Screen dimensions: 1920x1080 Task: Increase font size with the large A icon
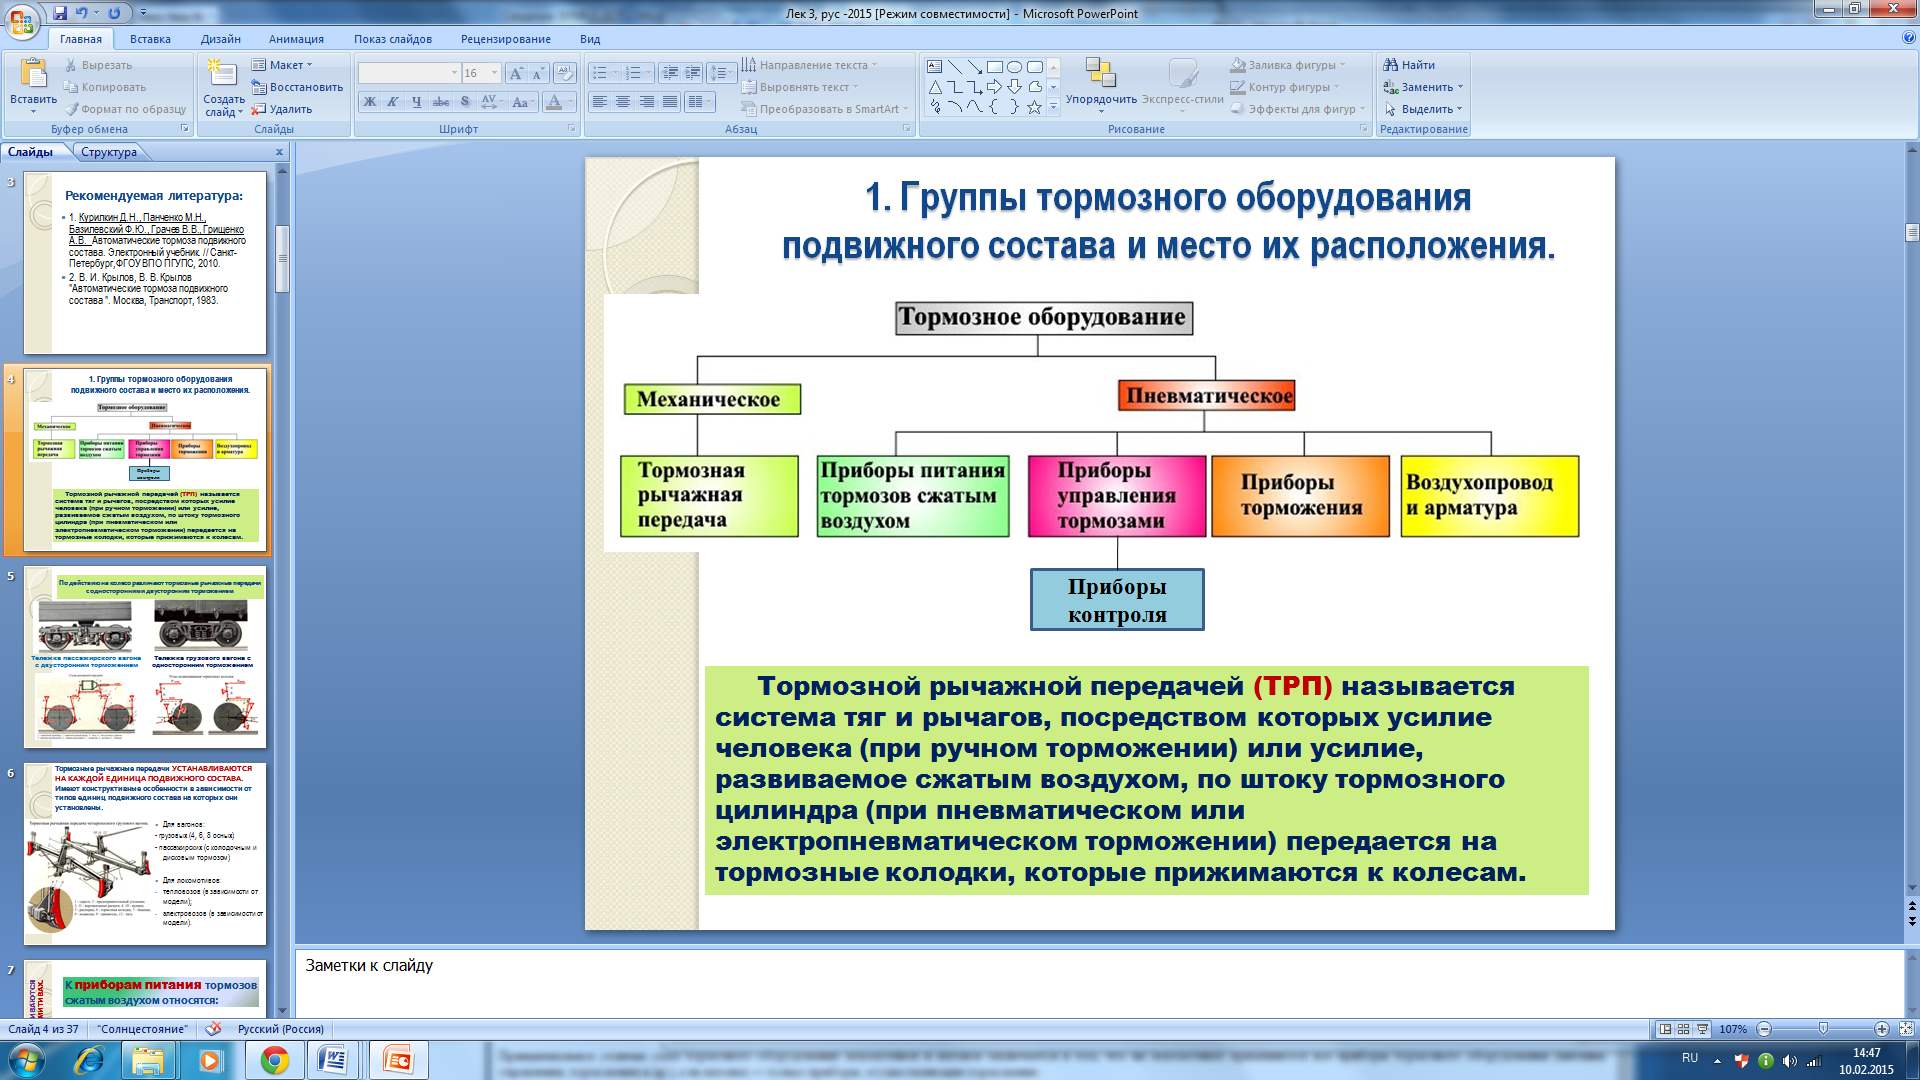click(515, 73)
